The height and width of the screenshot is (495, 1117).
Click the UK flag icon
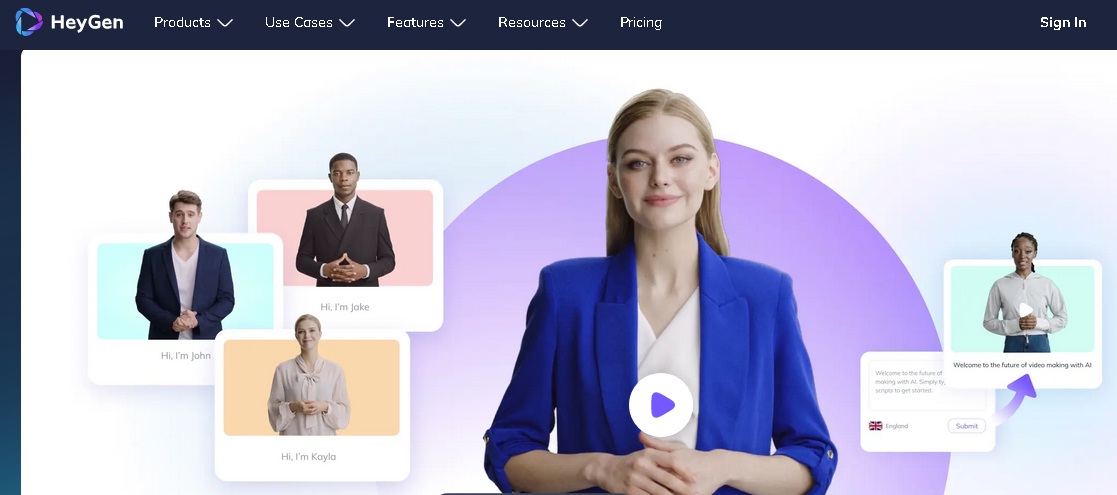[x=876, y=426]
